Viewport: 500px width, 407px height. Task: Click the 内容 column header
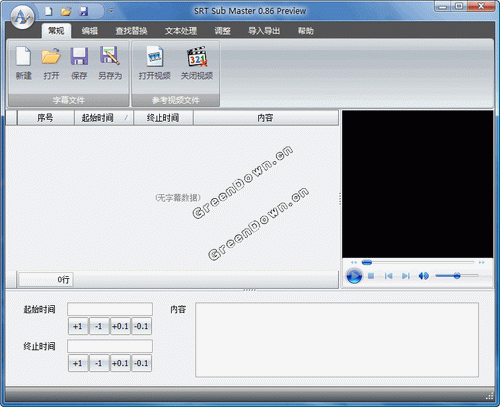click(266, 118)
